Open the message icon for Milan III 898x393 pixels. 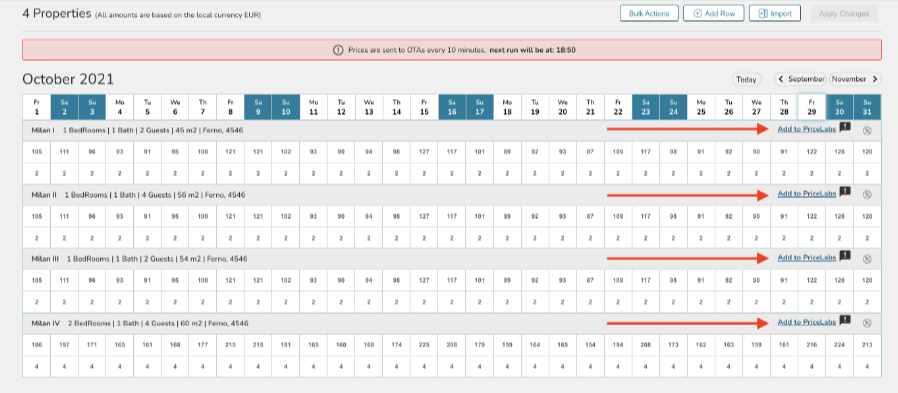[845, 256]
